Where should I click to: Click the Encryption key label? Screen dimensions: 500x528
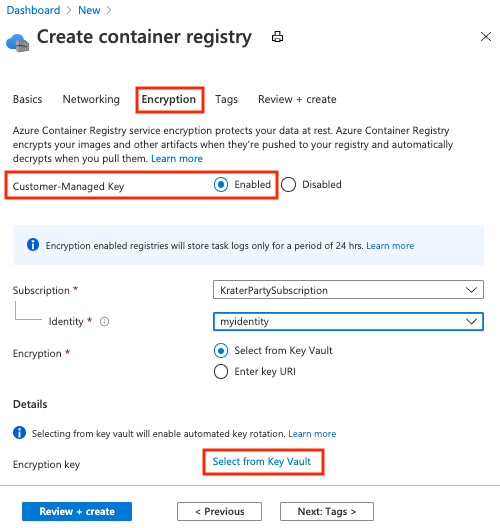(46, 465)
